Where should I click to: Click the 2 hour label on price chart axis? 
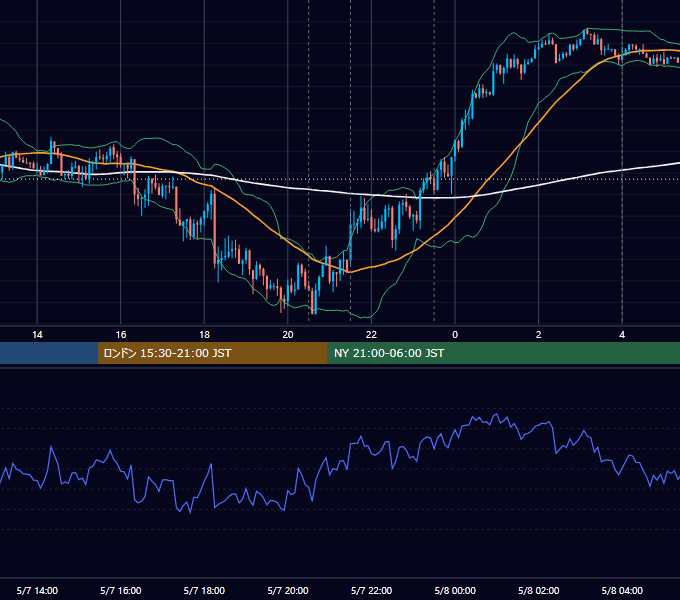tap(539, 335)
